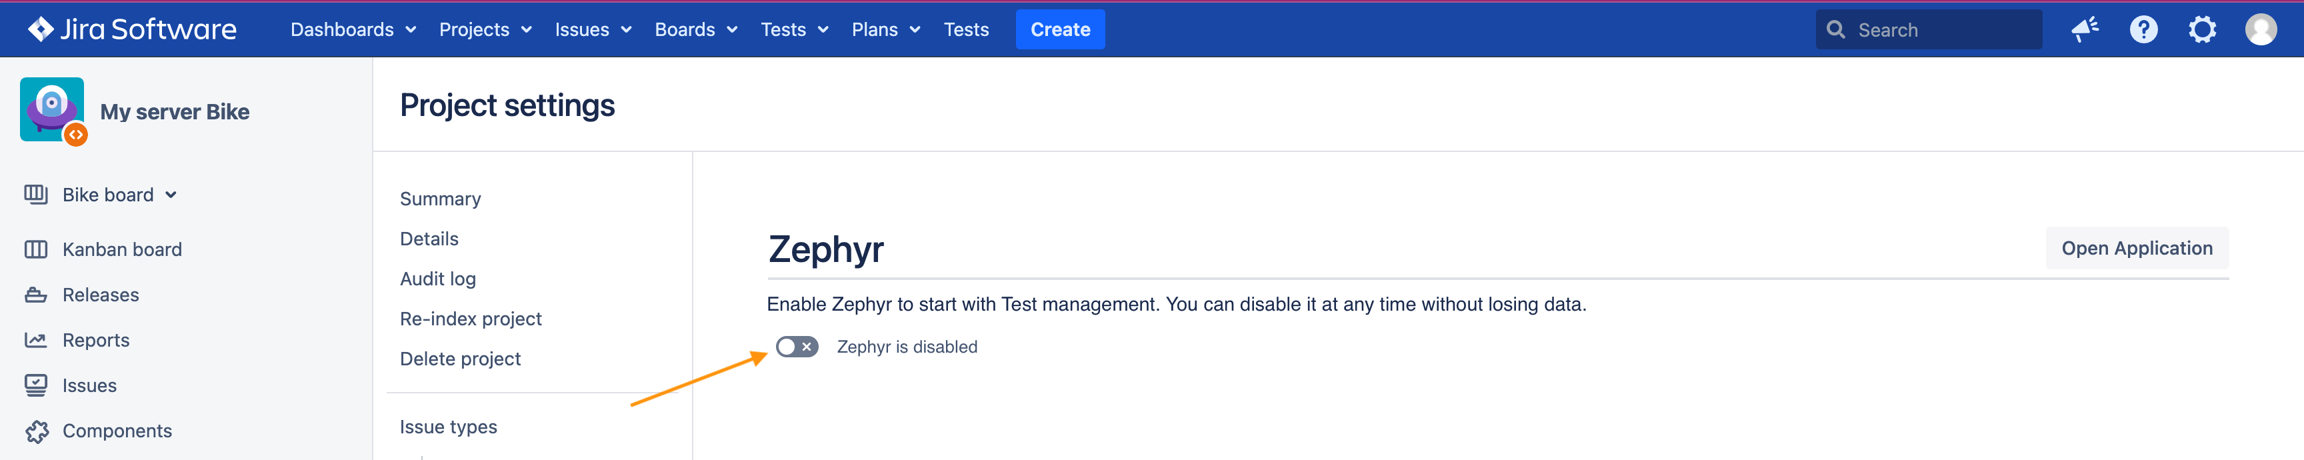
Task: Click the Search input field
Action: (x=1929, y=30)
